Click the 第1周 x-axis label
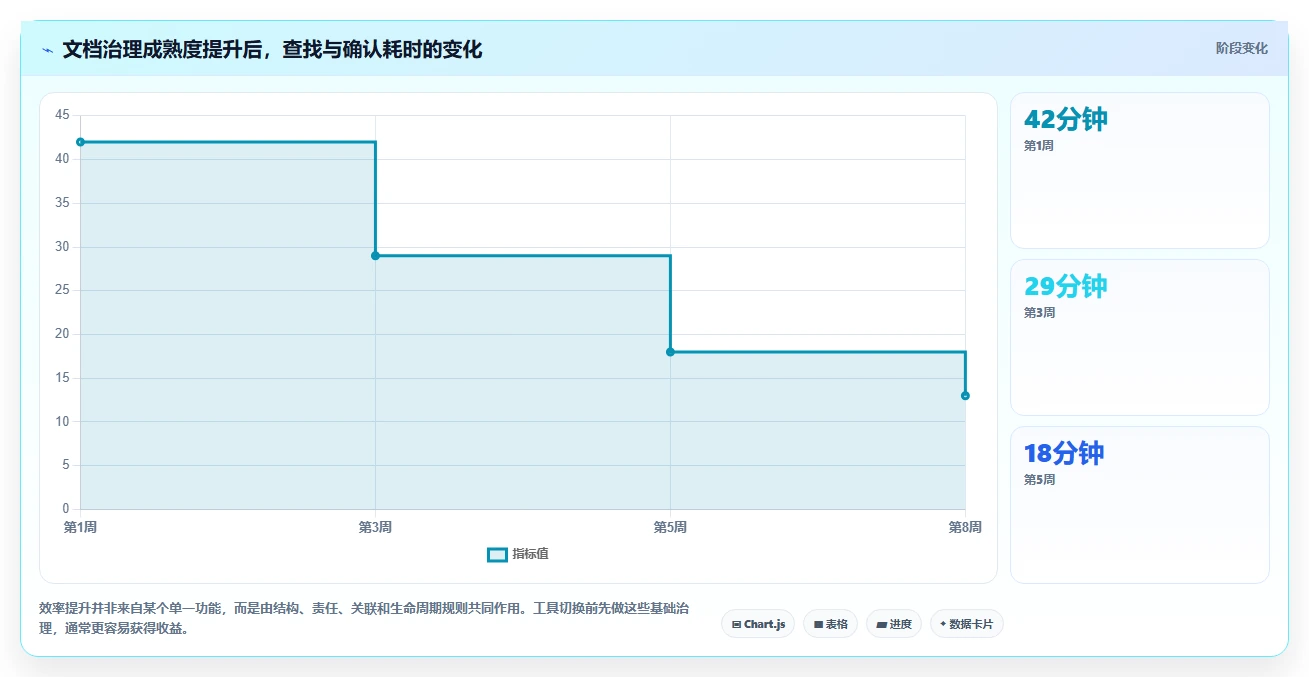 (80, 527)
